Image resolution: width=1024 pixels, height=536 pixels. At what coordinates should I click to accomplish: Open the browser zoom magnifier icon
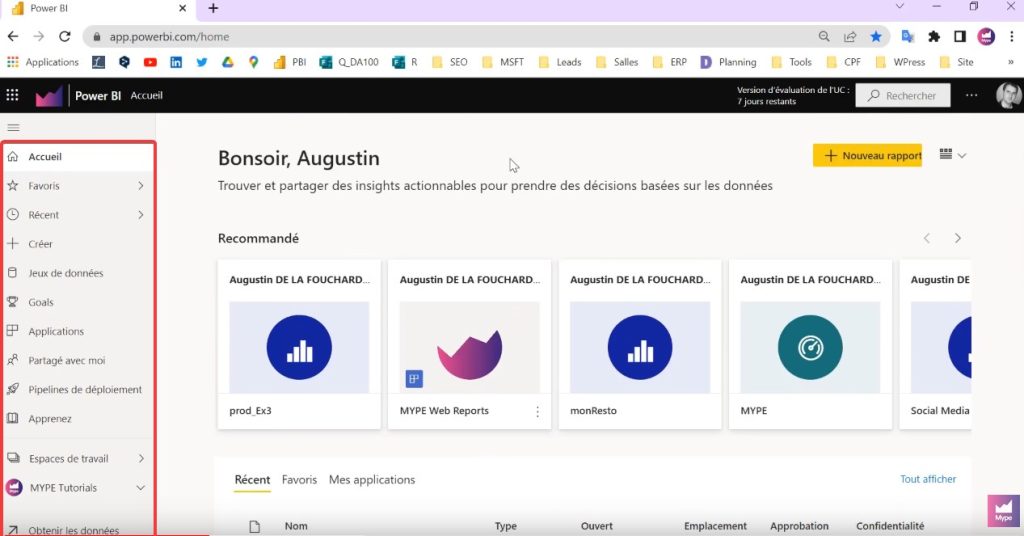824,37
